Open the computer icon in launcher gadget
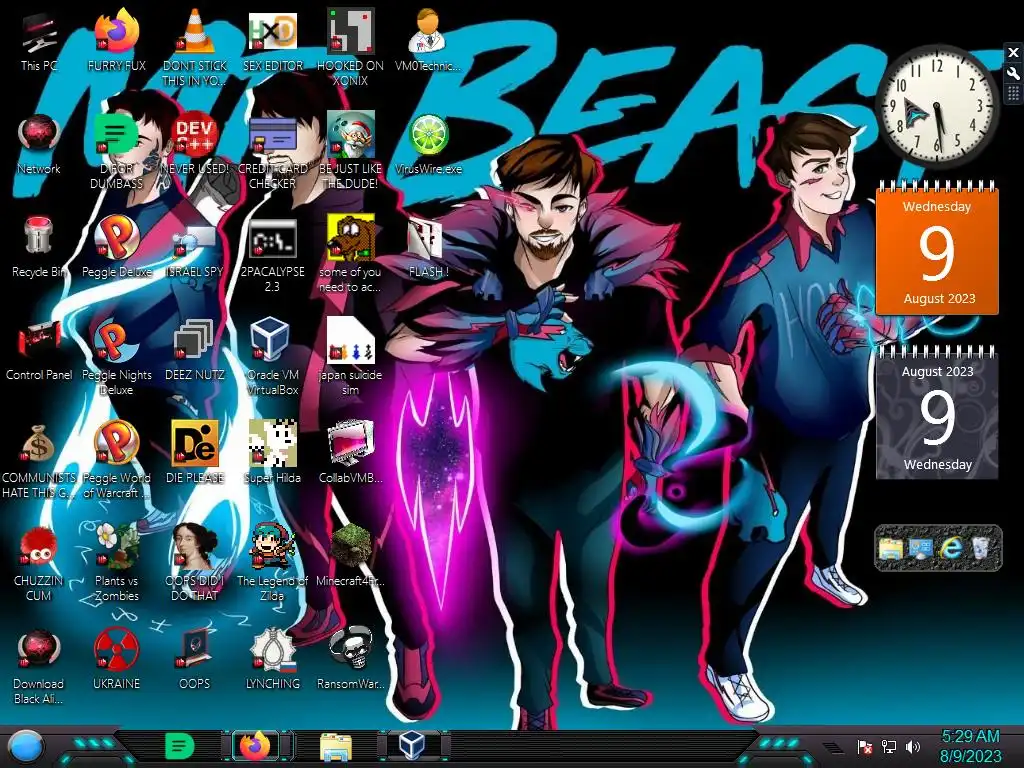The image size is (1024, 768). coord(920,548)
